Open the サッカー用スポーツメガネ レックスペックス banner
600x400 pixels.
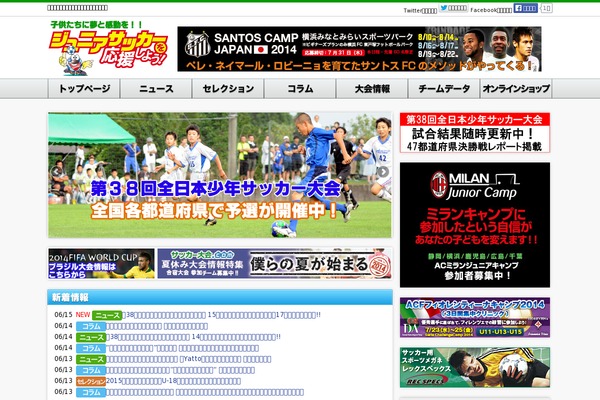click(x=475, y=367)
